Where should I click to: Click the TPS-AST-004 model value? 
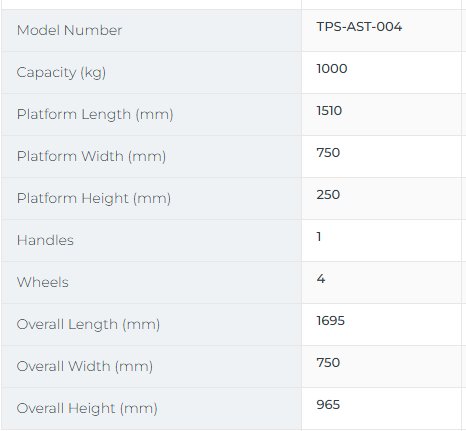359,27
